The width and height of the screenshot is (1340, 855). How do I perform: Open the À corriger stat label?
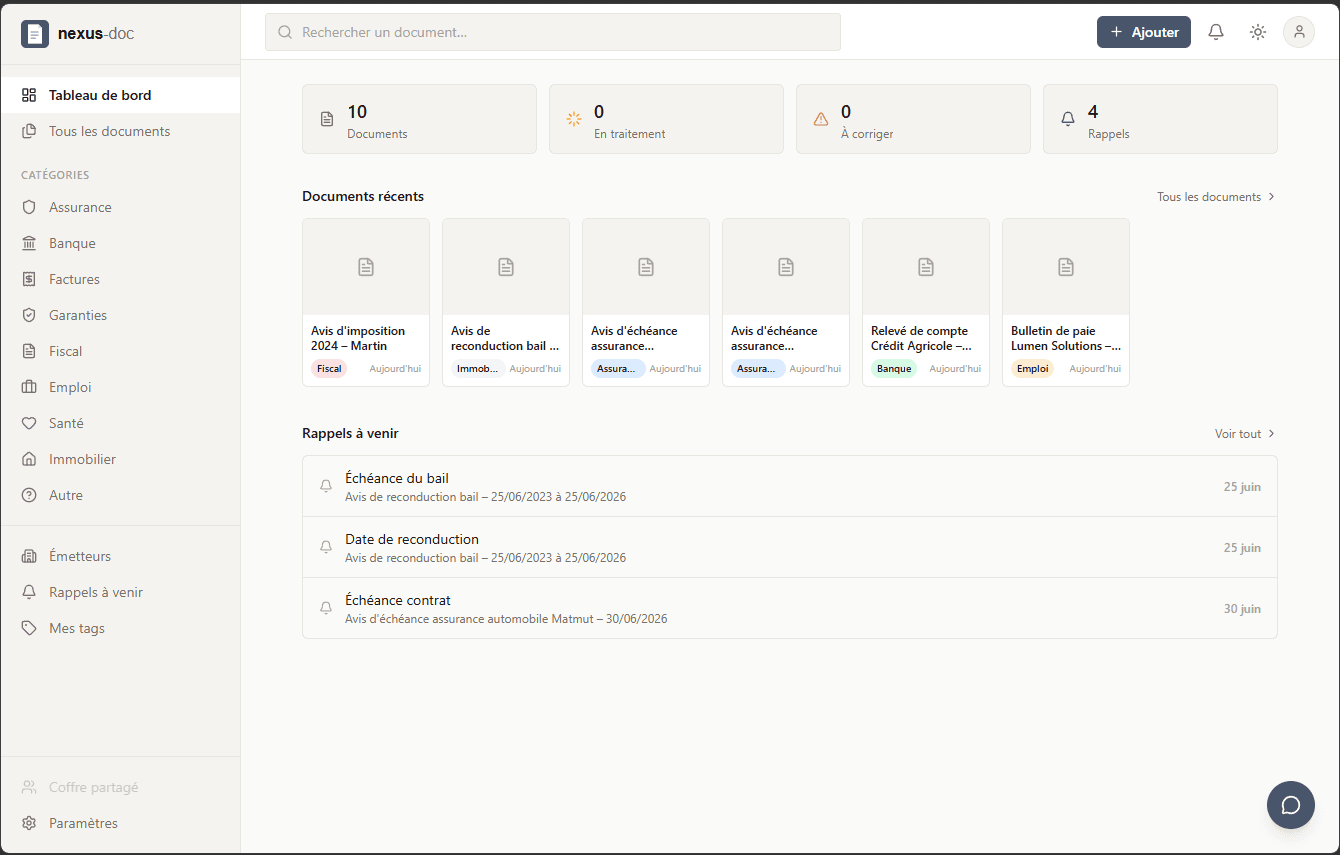click(867, 134)
